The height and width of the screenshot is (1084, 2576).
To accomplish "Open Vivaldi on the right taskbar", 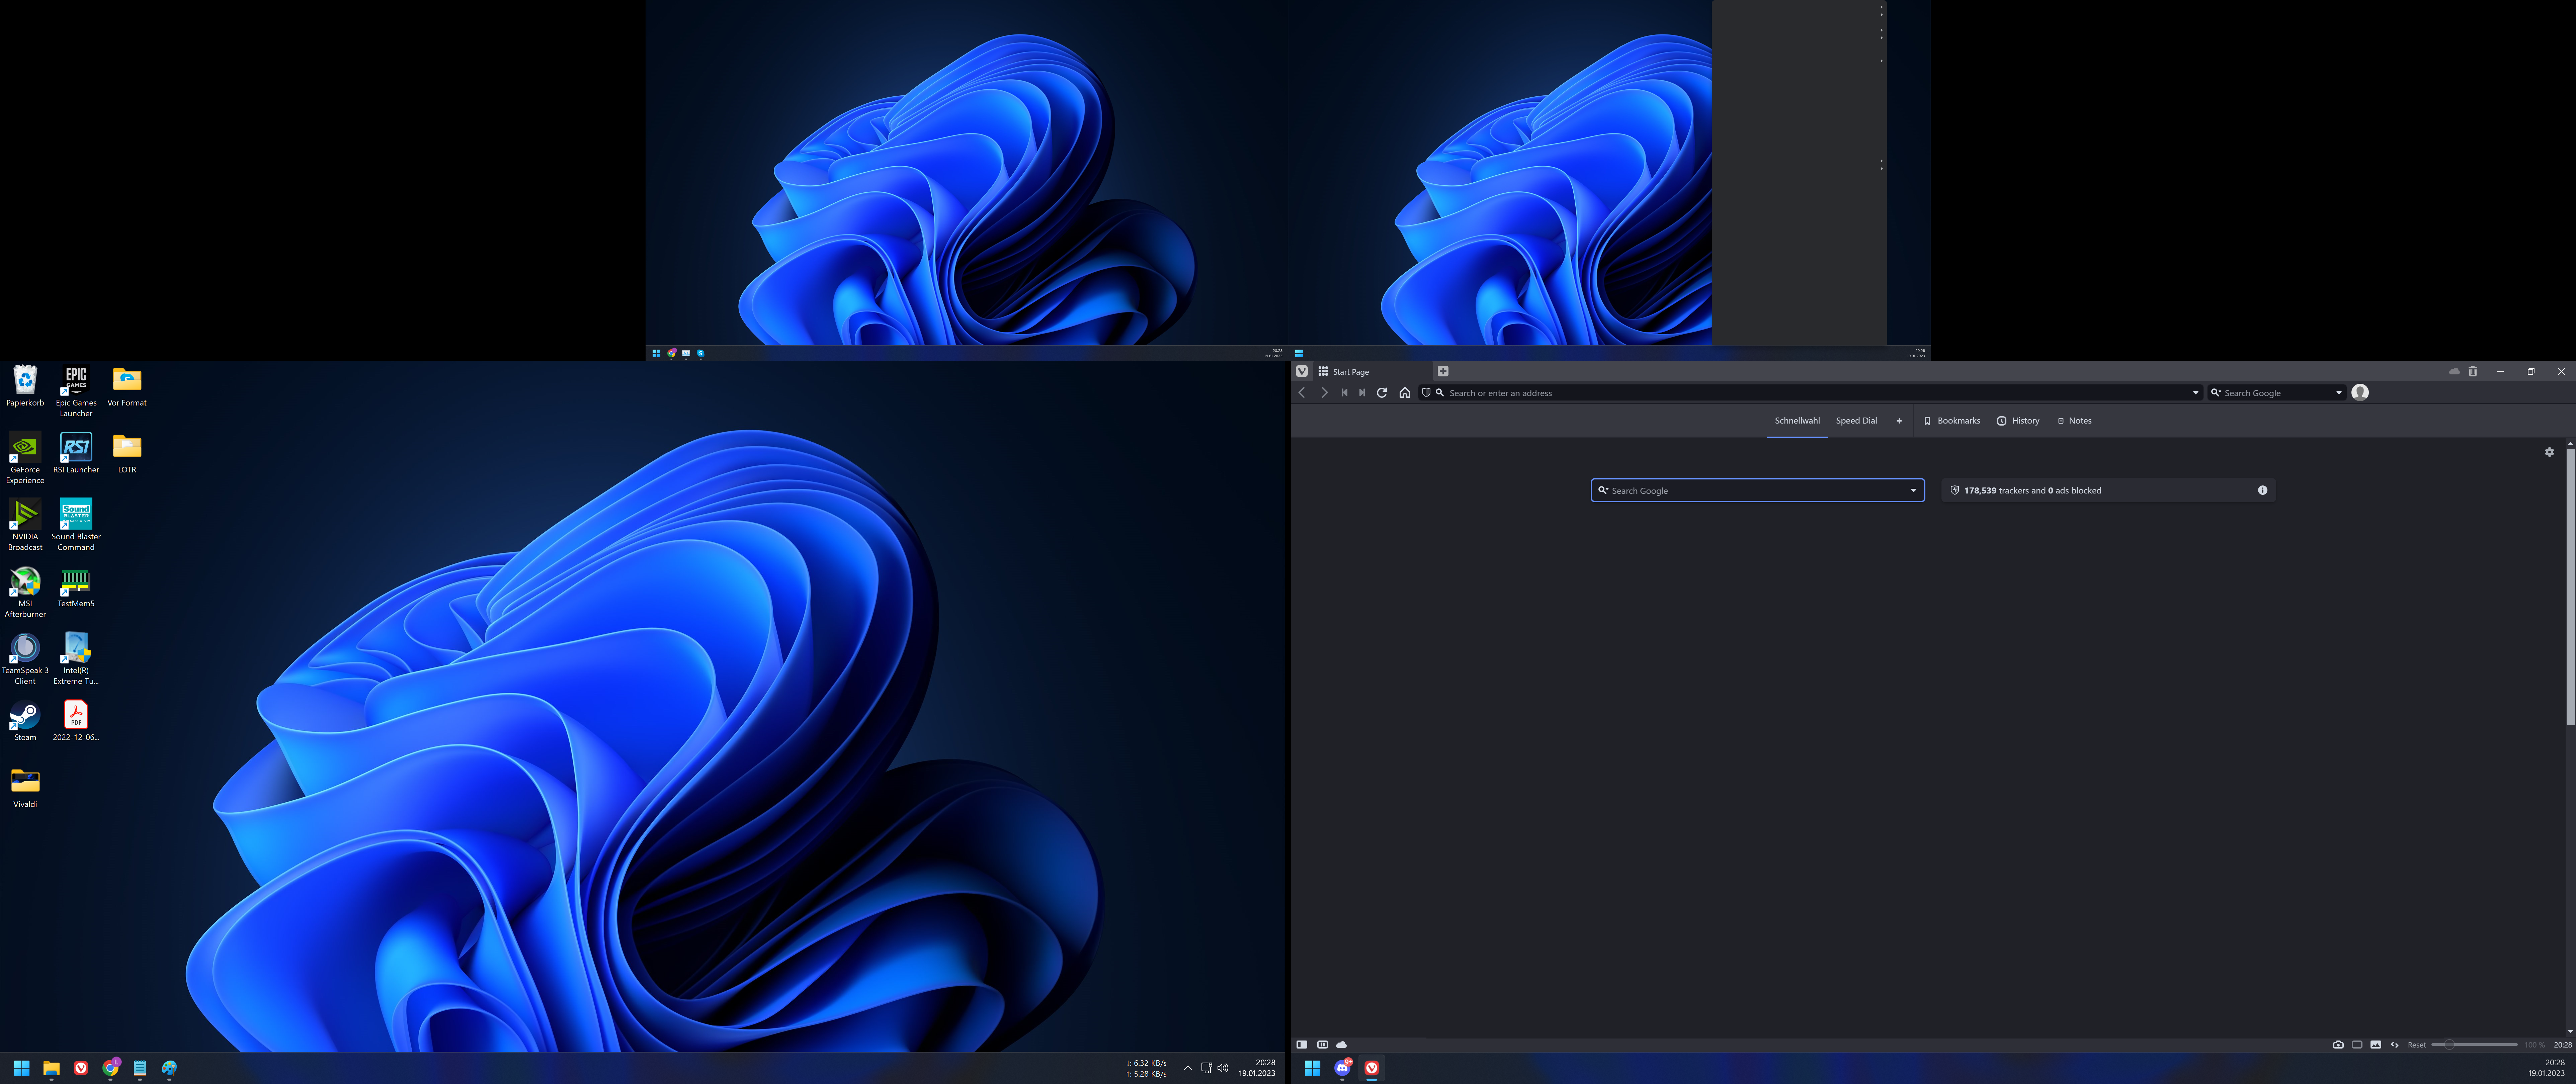I will 1372,1068.
